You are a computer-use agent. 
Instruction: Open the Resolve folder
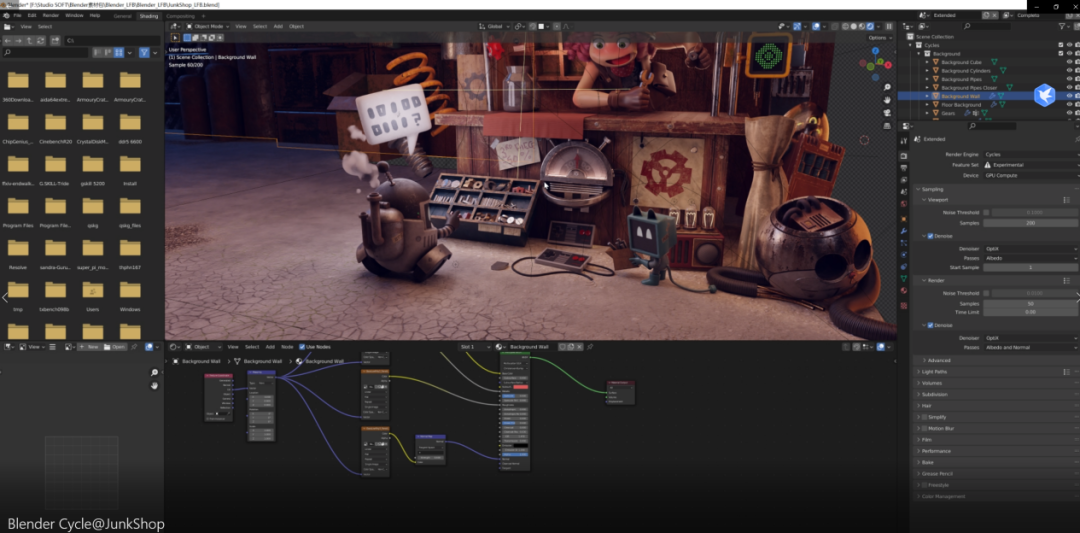click(x=18, y=252)
